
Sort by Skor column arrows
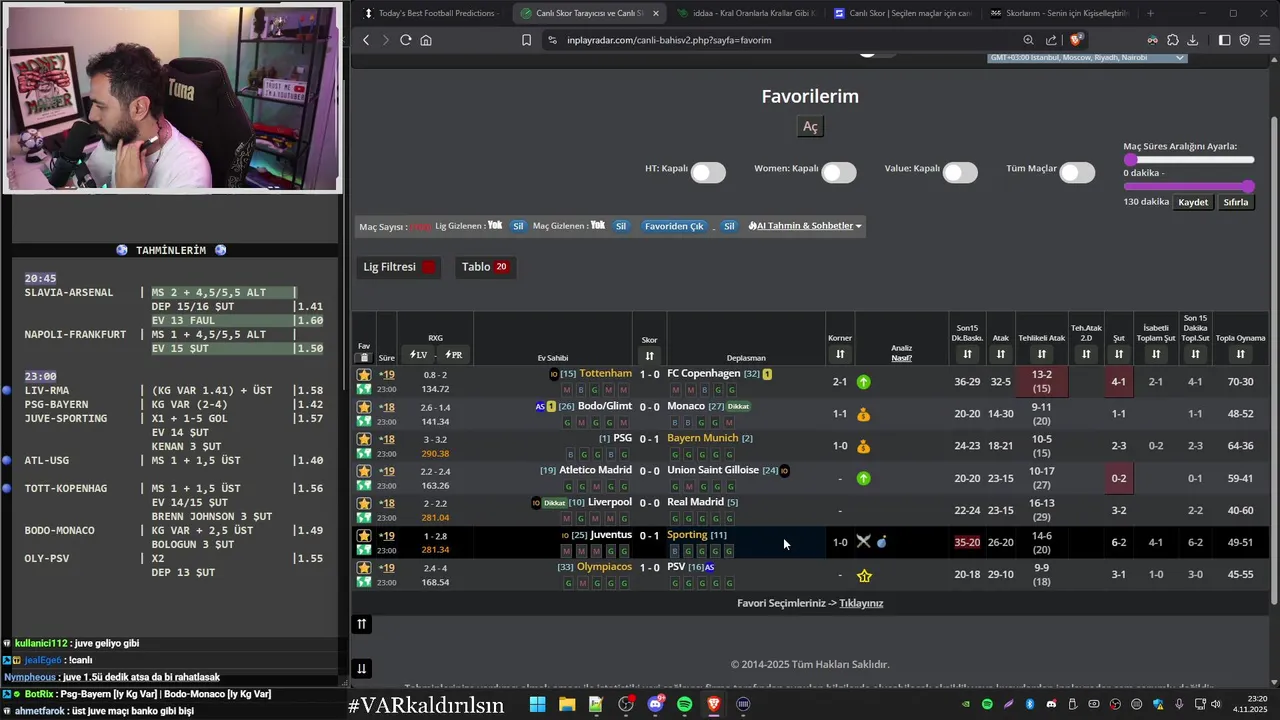coord(650,356)
